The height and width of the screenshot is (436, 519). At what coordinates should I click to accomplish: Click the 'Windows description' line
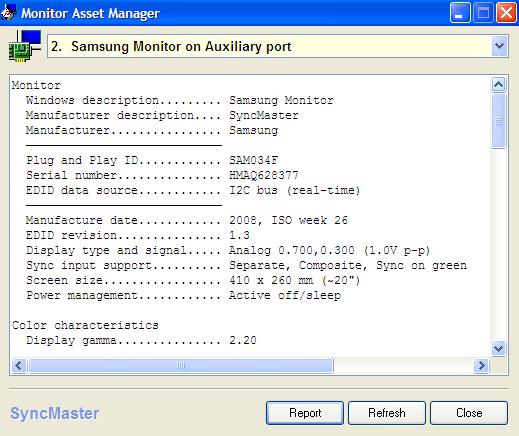click(x=180, y=100)
